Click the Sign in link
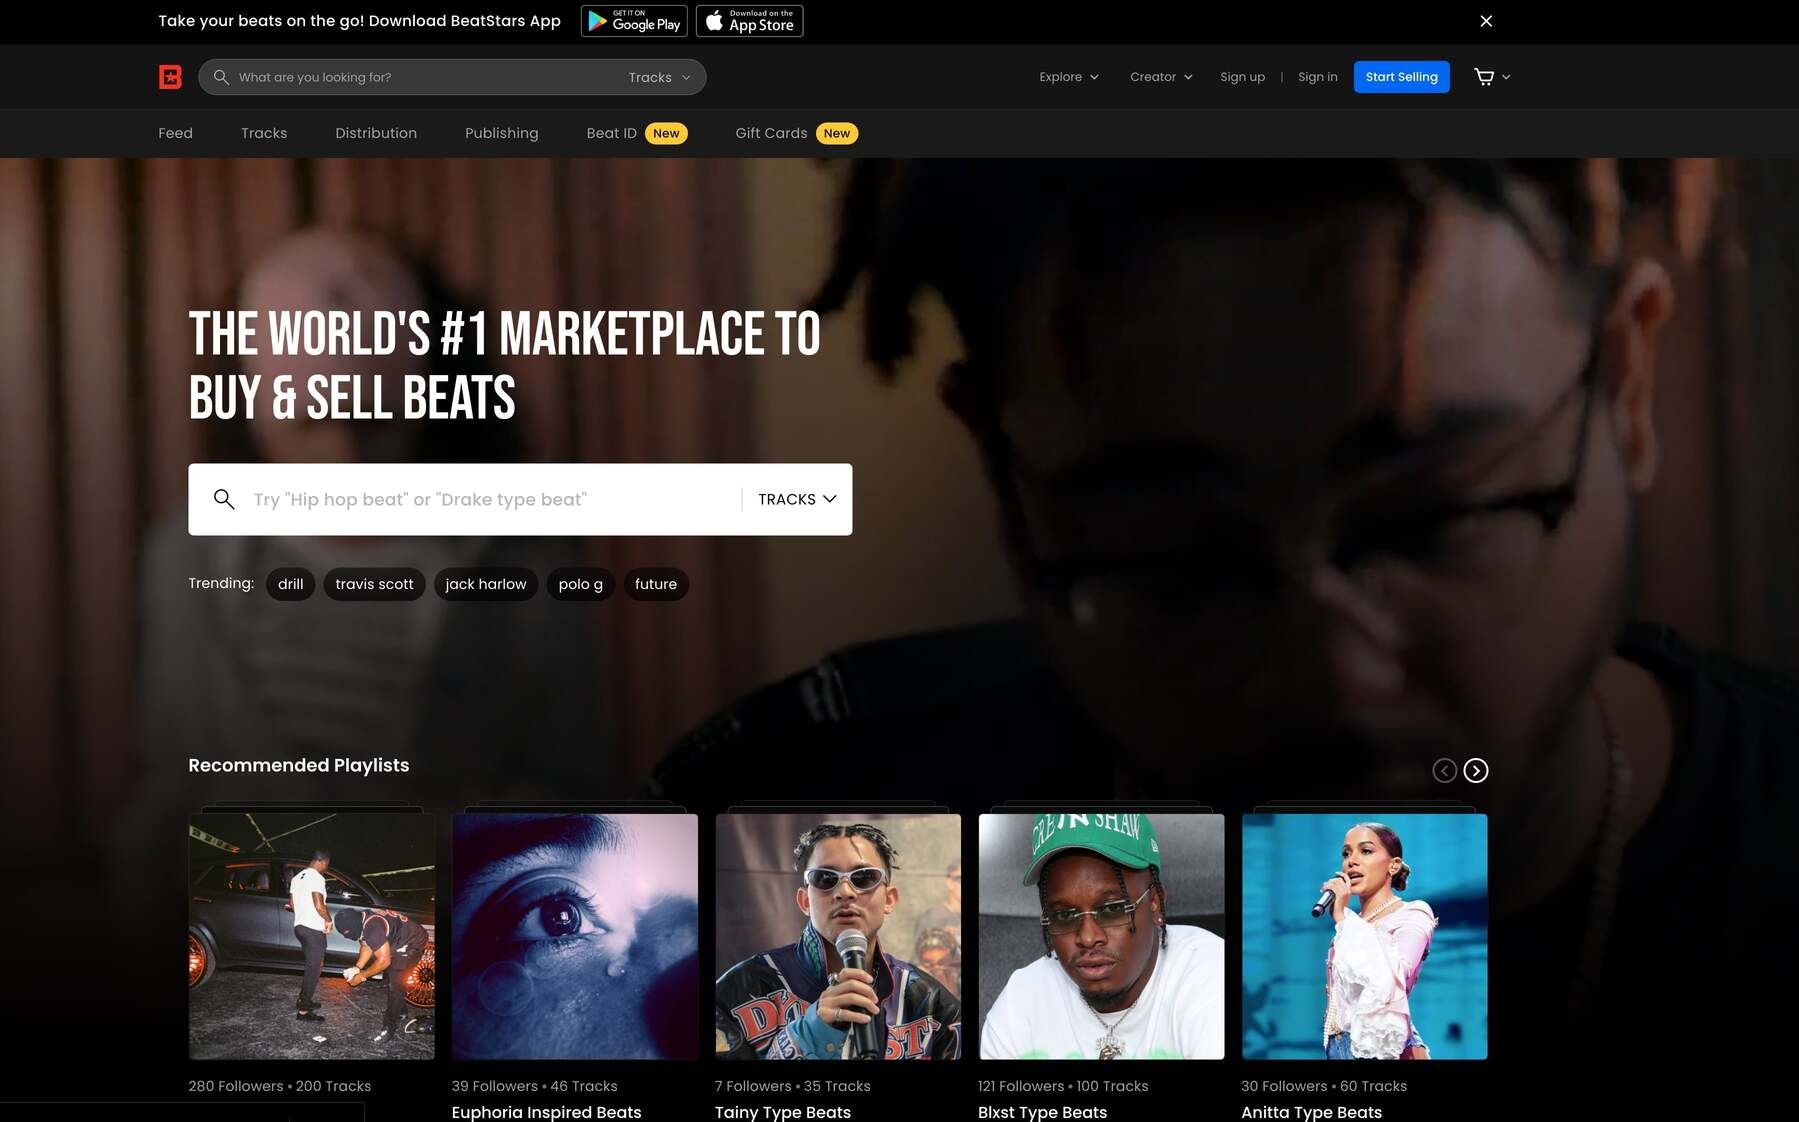The image size is (1799, 1122). (1317, 76)
